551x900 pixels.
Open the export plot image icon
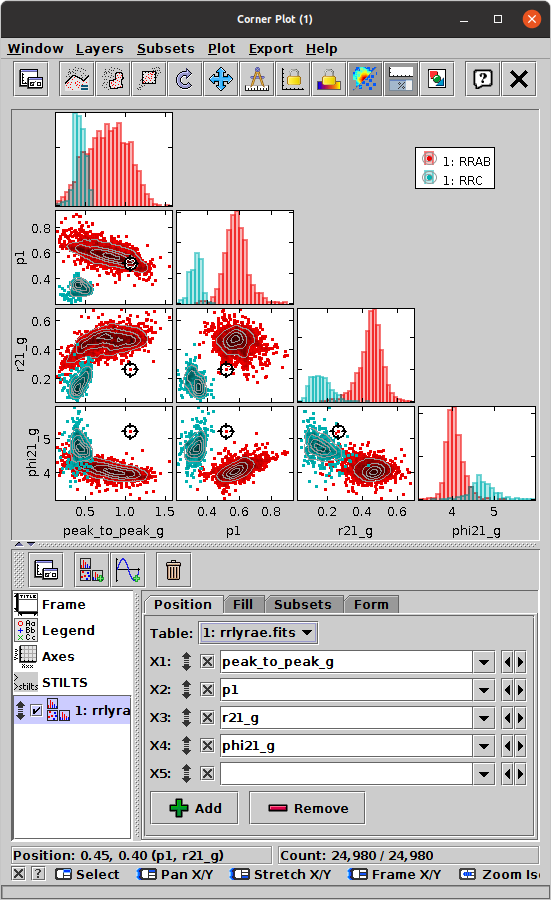[437, 79]
